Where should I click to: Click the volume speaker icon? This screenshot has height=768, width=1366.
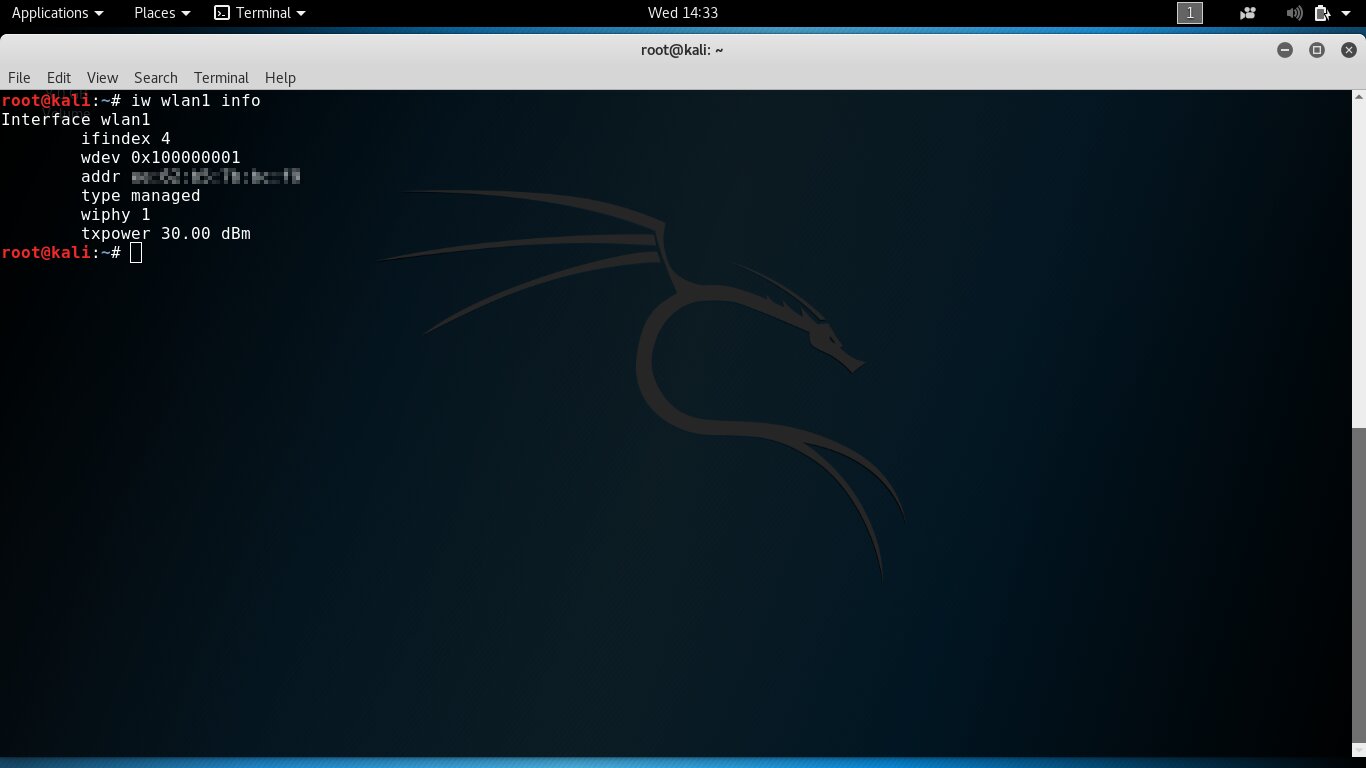coord(1294,13)
